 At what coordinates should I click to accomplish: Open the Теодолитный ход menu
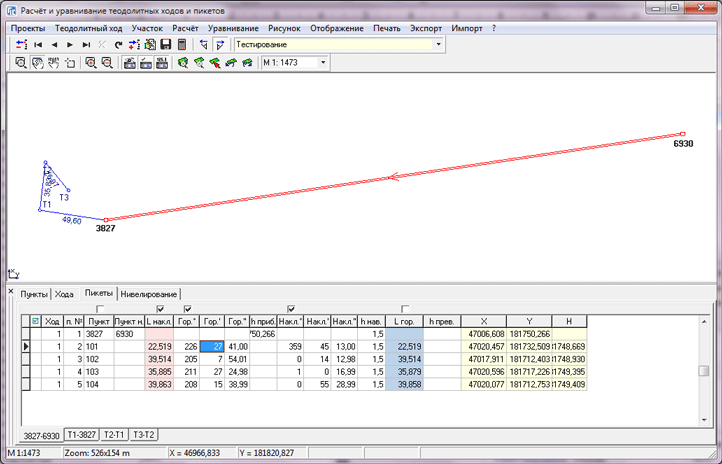click(88, 28)
